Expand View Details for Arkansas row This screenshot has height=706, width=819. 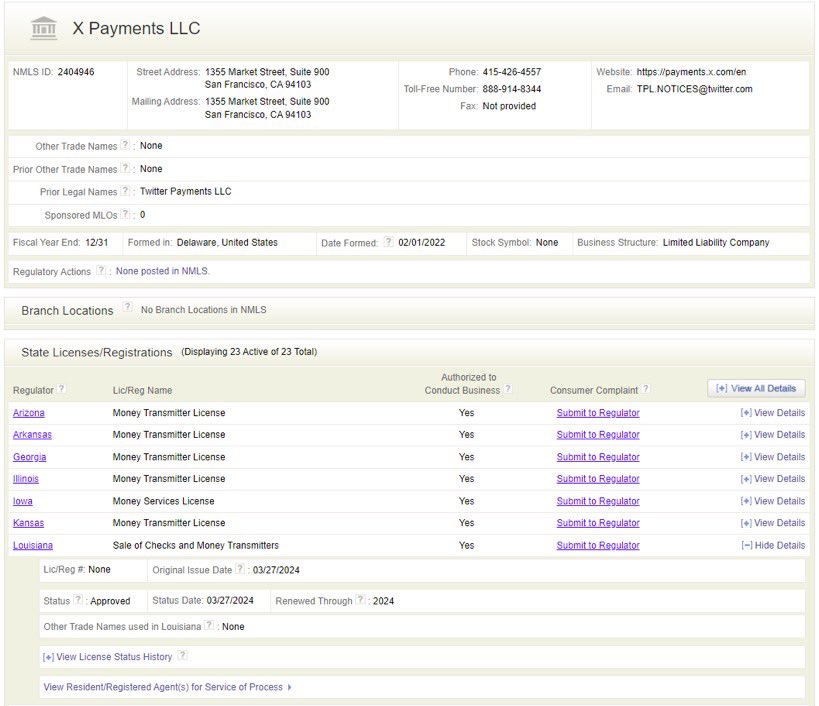tap(773, 434)
